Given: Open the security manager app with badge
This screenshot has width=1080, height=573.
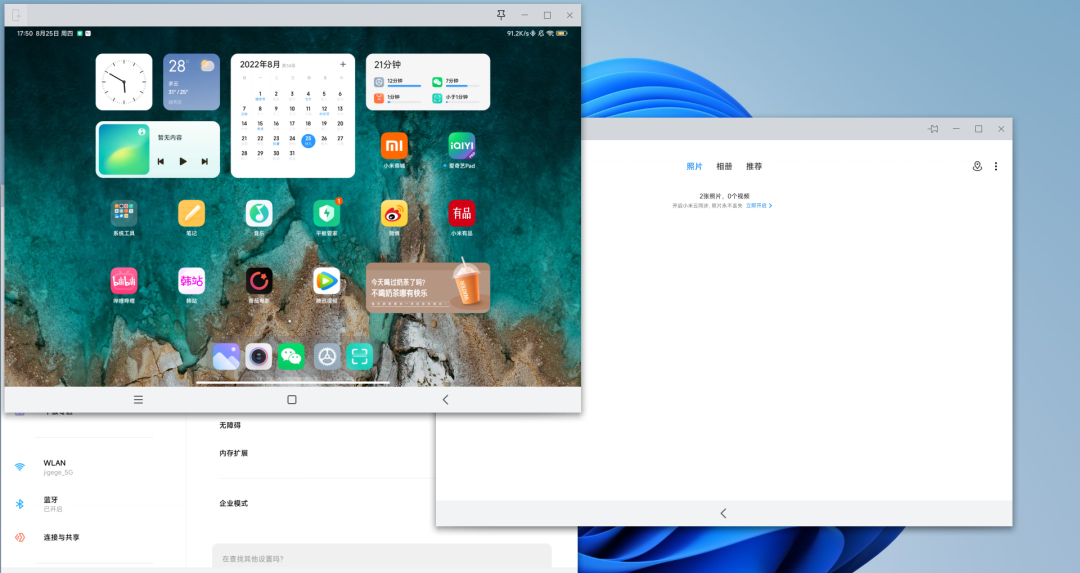Looking at the screenshot, I should (326, 213).
